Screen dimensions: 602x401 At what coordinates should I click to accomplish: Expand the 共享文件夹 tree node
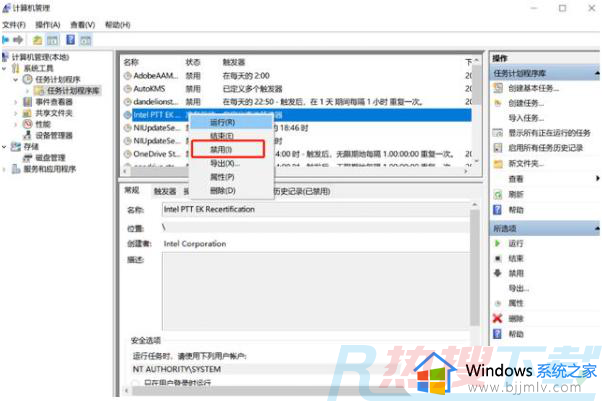(x=16, y=113)
